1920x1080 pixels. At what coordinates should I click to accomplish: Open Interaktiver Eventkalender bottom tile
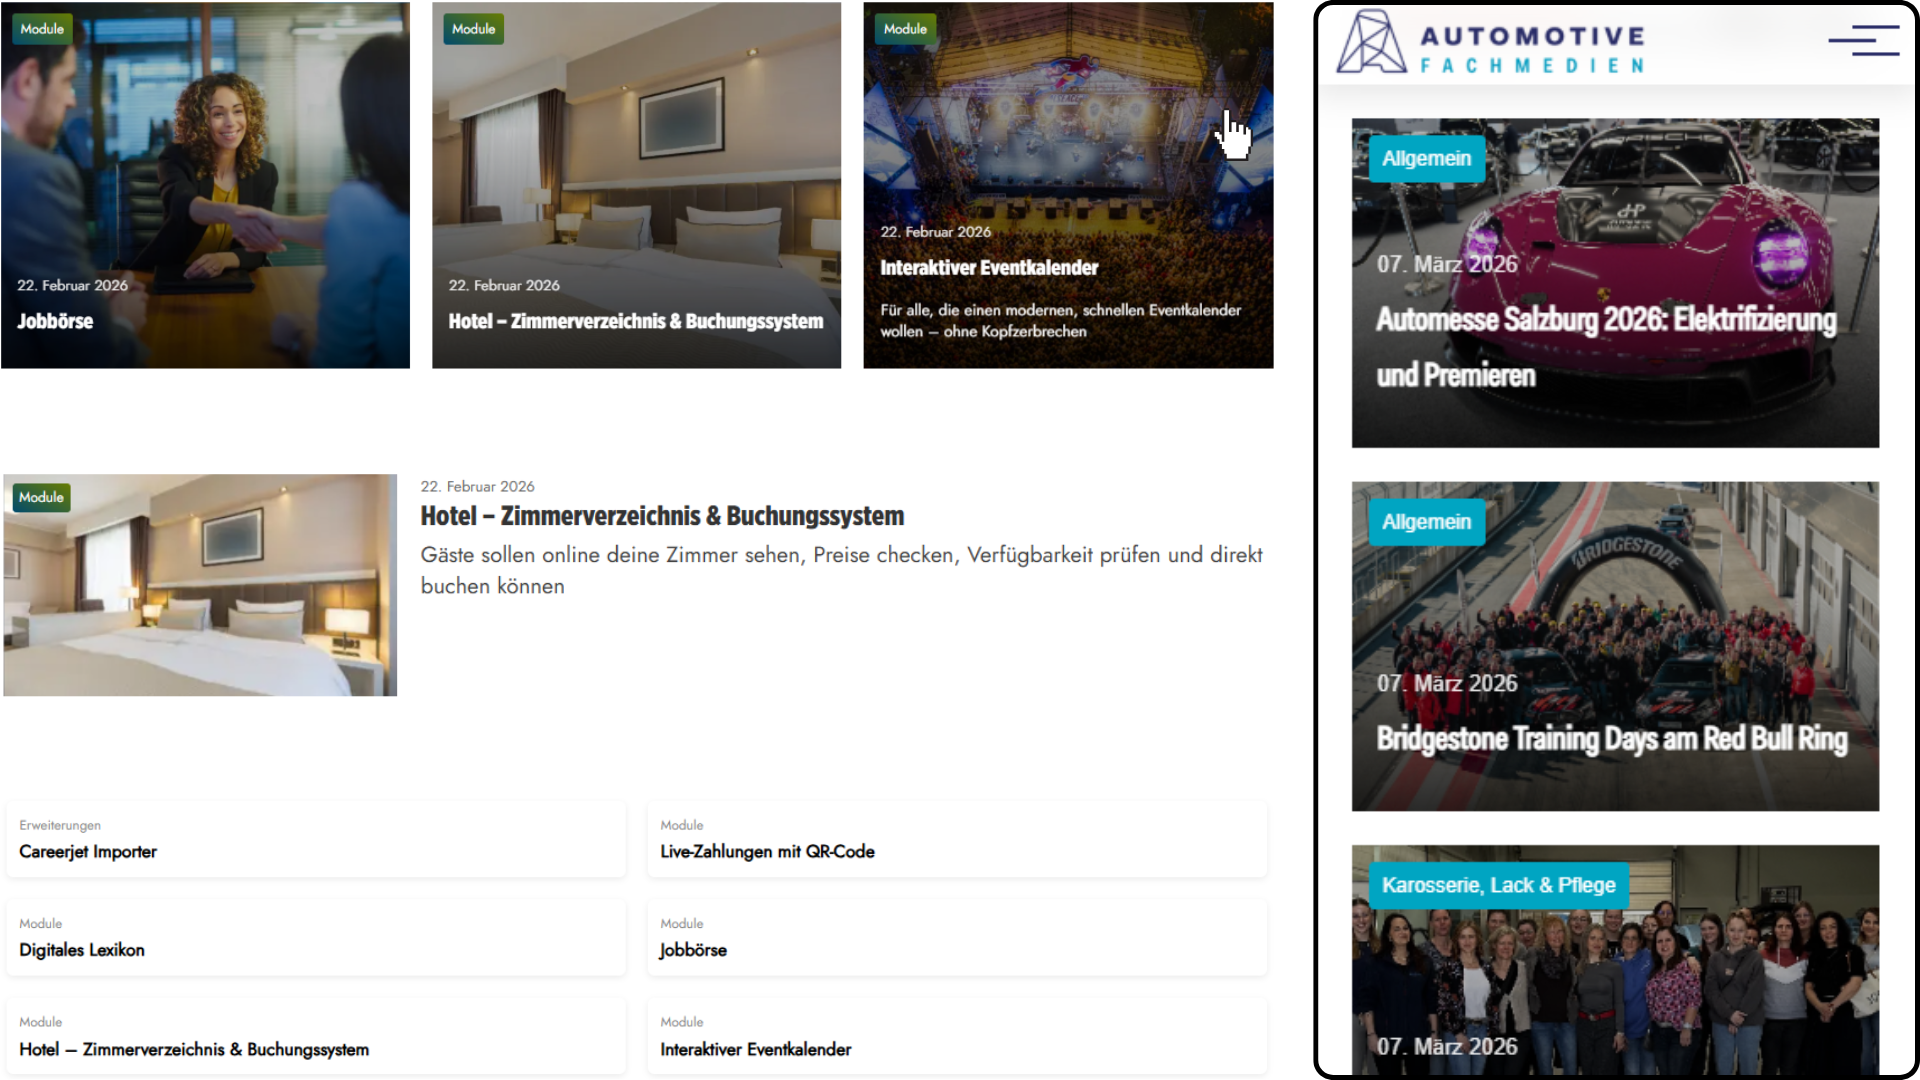pos(755,1049)
